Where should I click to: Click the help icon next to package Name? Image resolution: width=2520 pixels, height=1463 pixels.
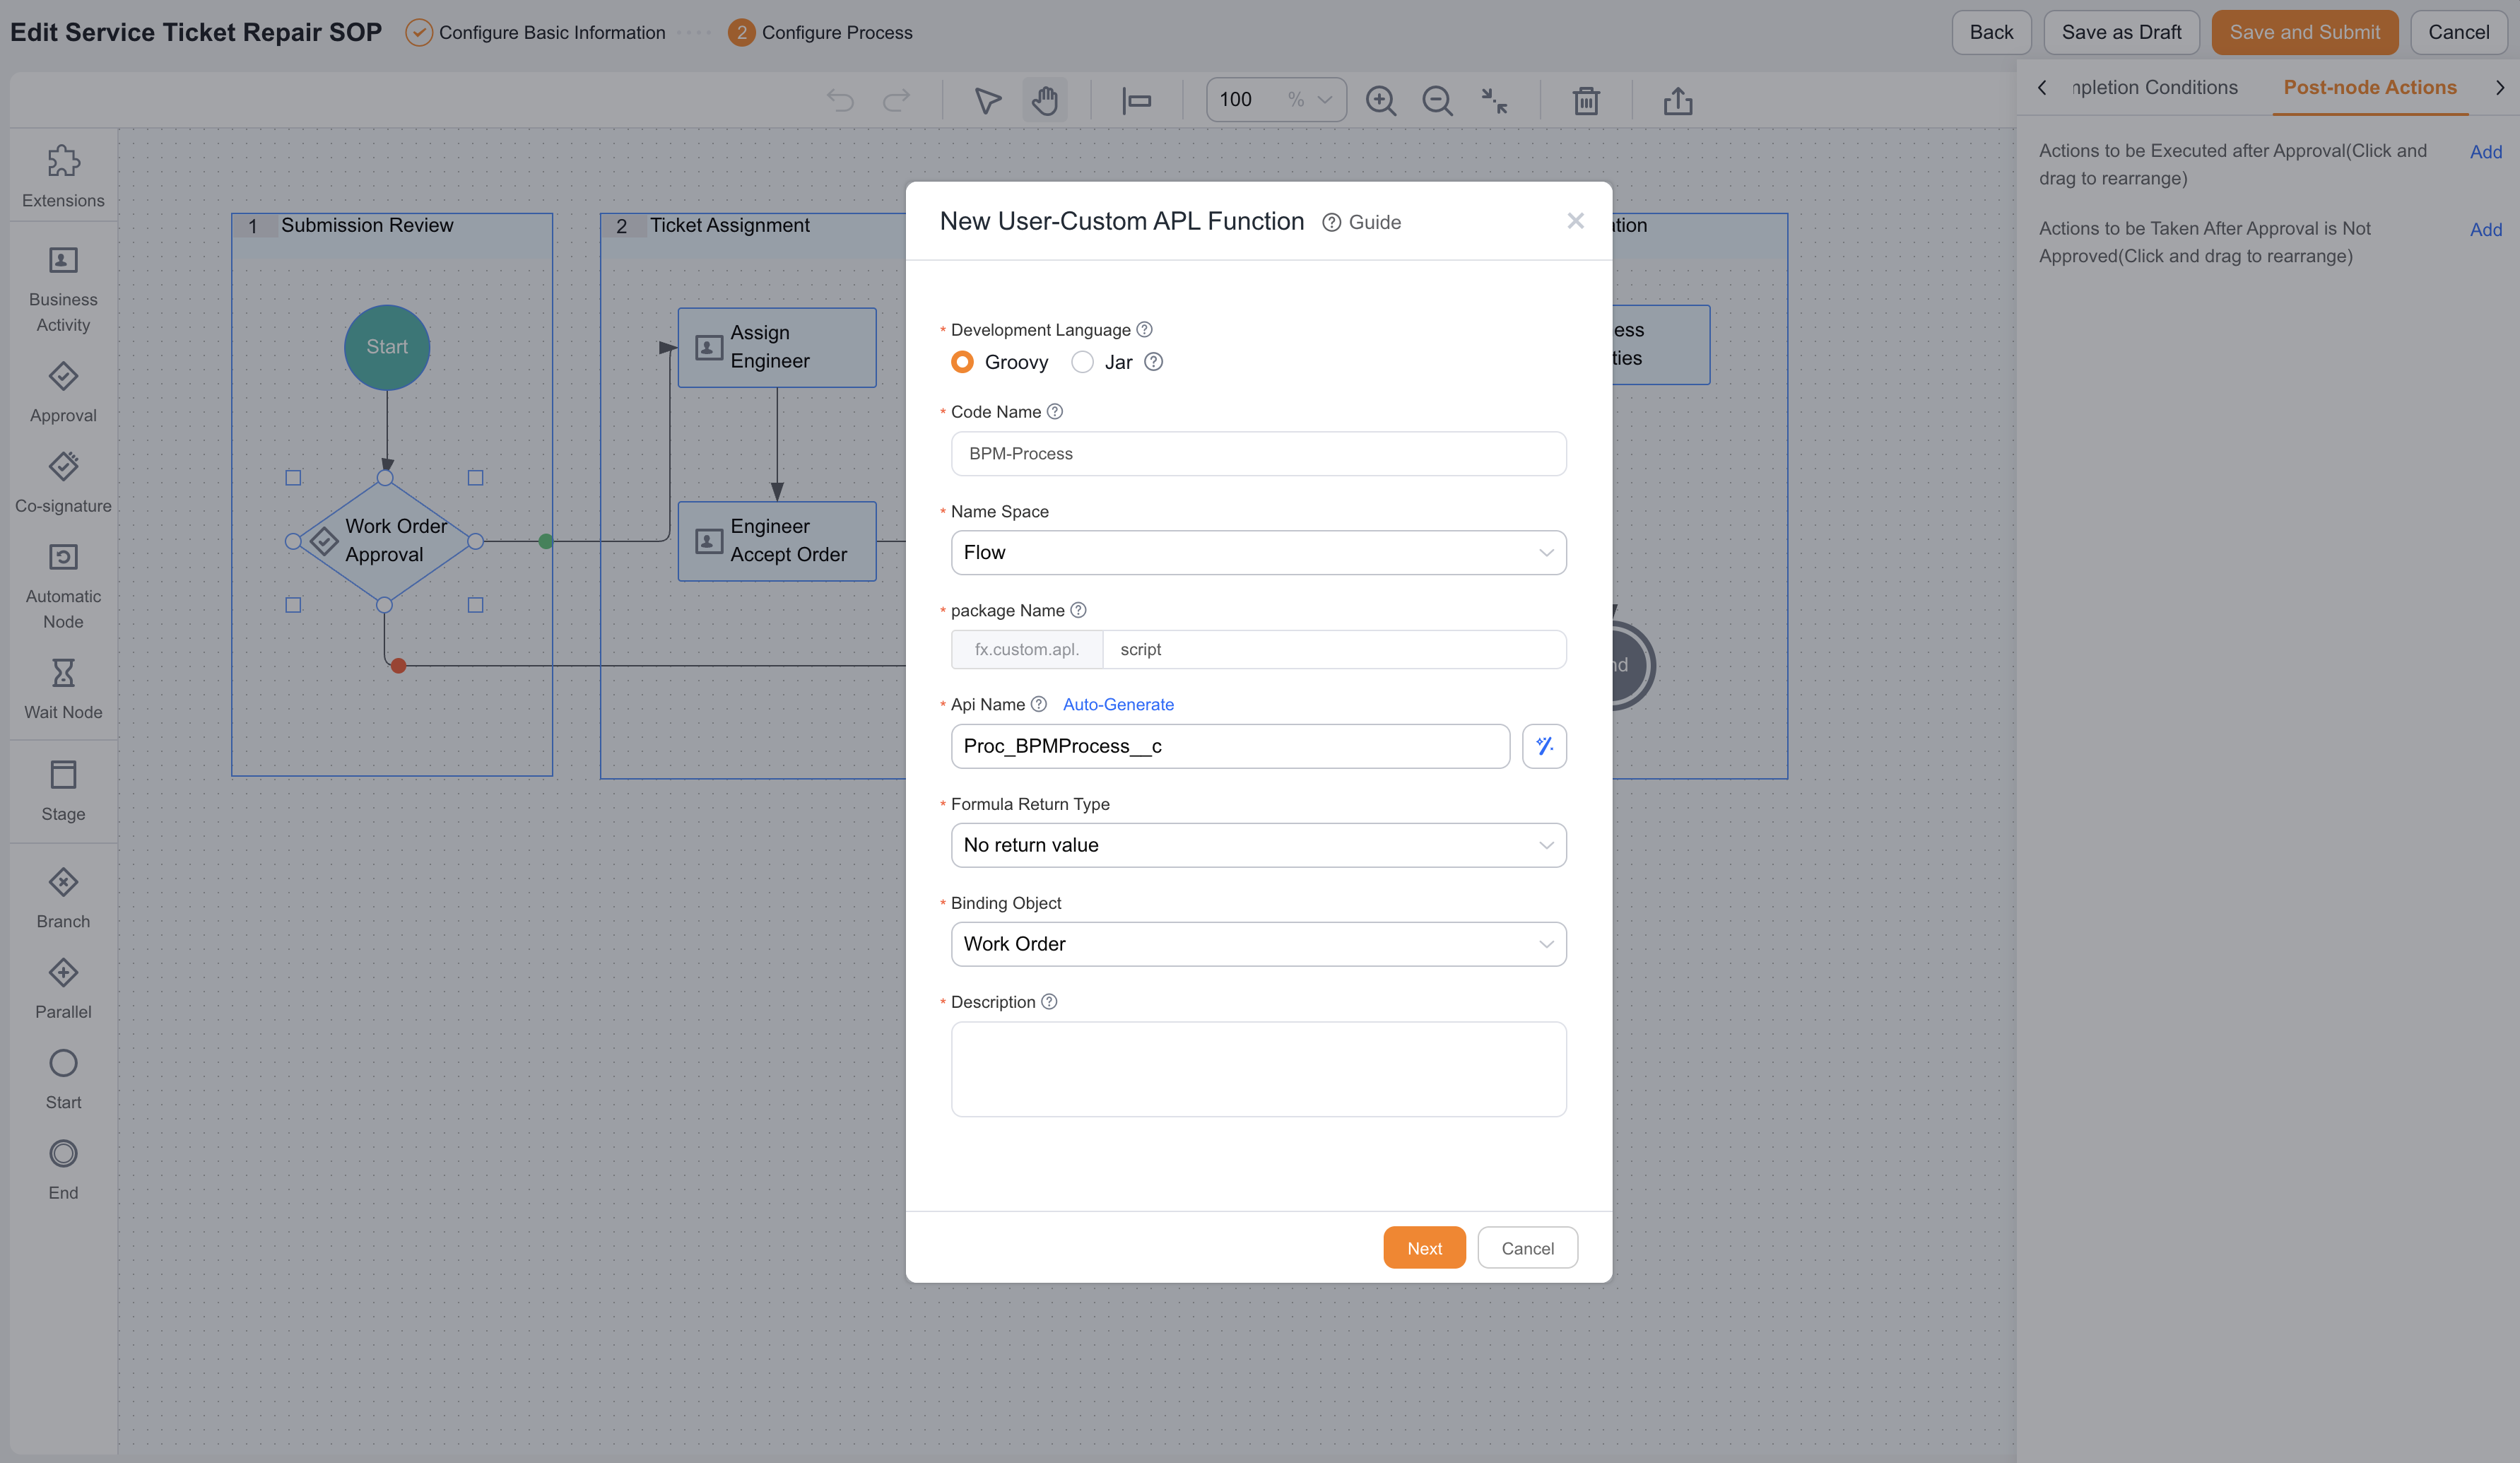1078,610
